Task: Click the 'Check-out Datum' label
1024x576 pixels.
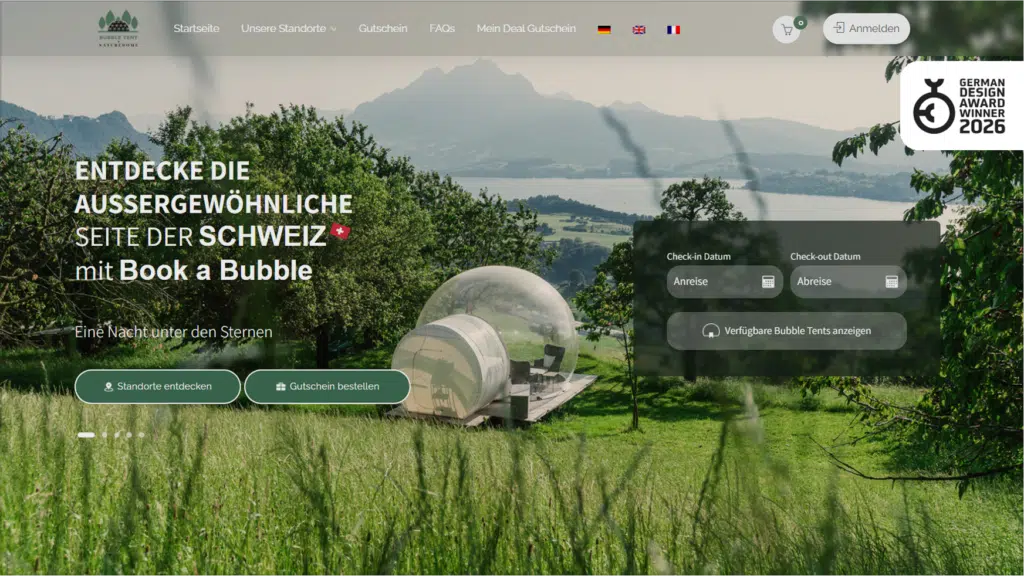Action: pos(825,257)
